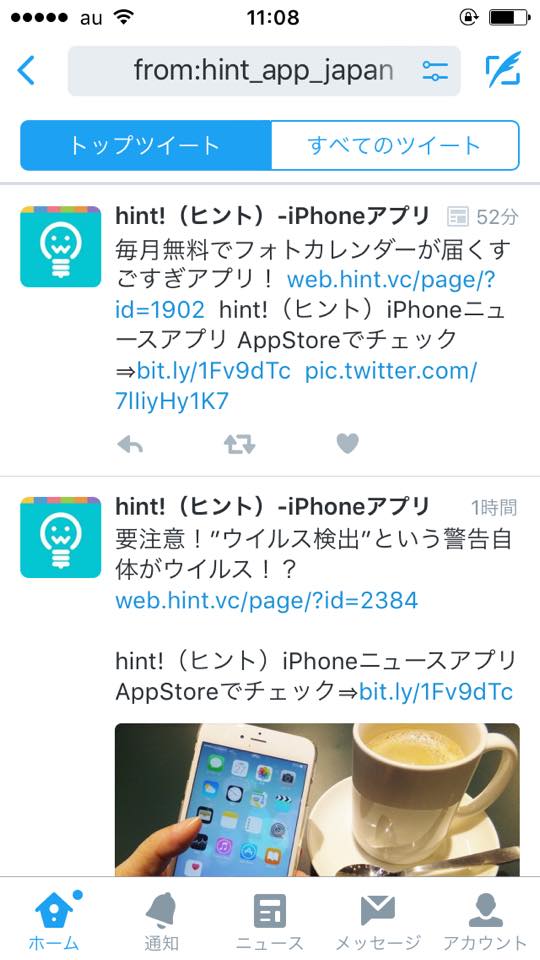Open hint! avatar on first tweet
This screenshot has width=540, height=960.
point(61,247)
